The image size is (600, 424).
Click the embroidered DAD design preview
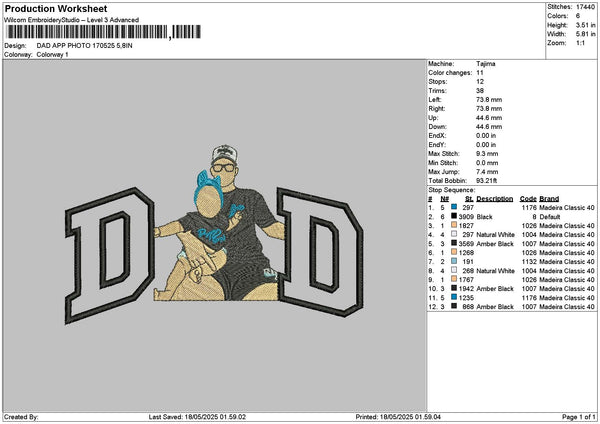tap(214, 234)
